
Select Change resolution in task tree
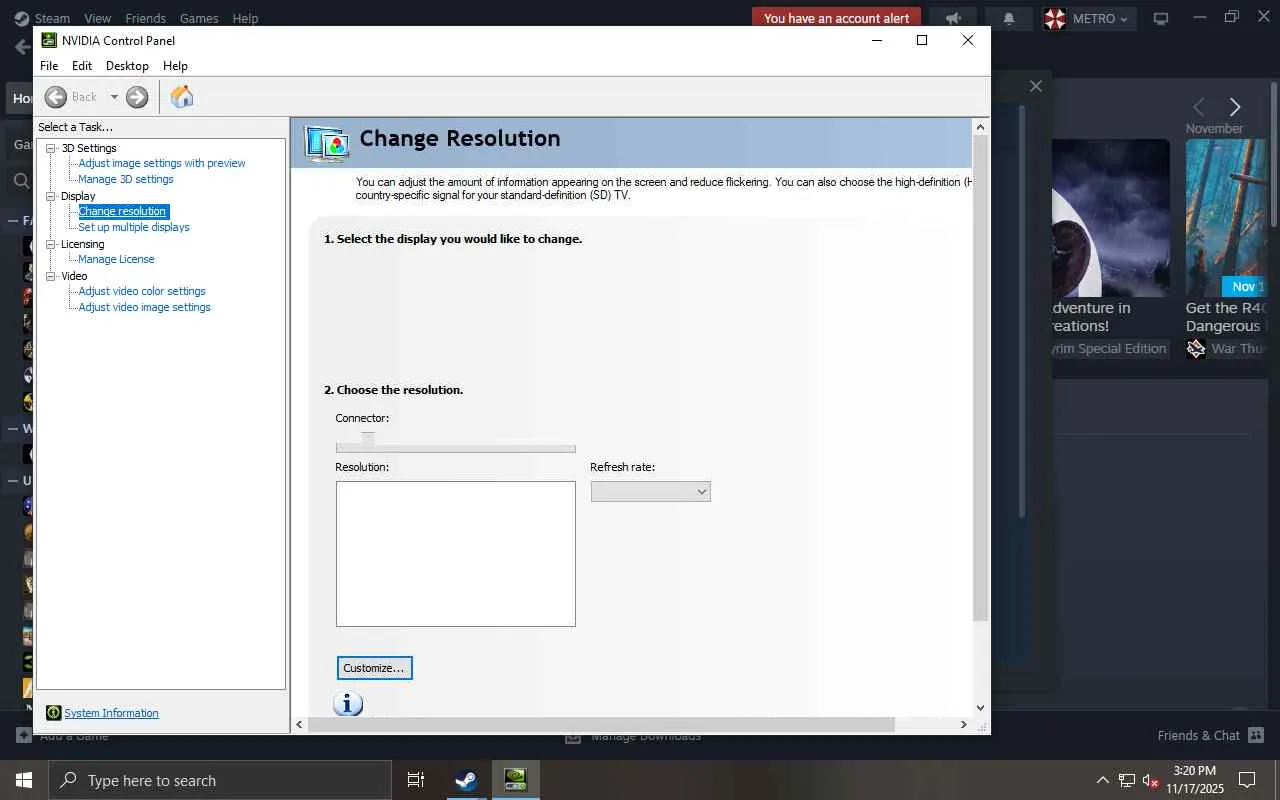coord(123,211)
